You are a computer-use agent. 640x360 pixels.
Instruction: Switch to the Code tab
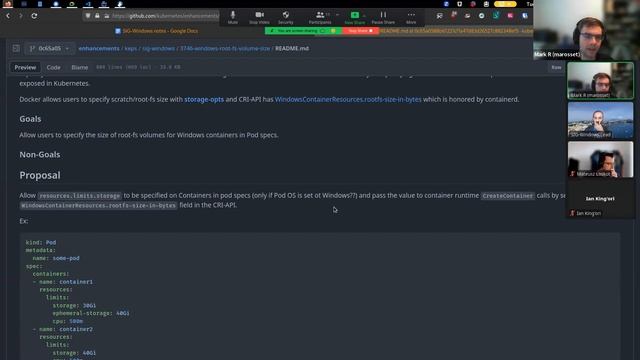[x=53, y=67]
